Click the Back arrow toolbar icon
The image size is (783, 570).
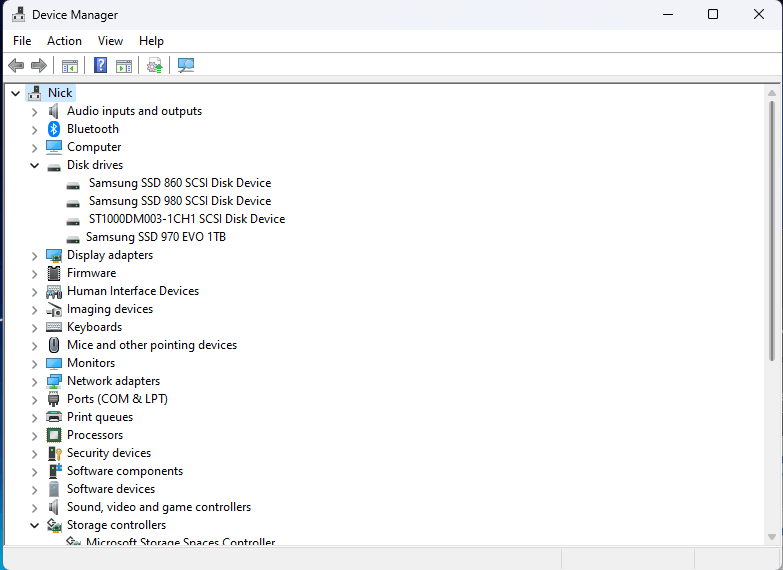click(x=16, y=65)
